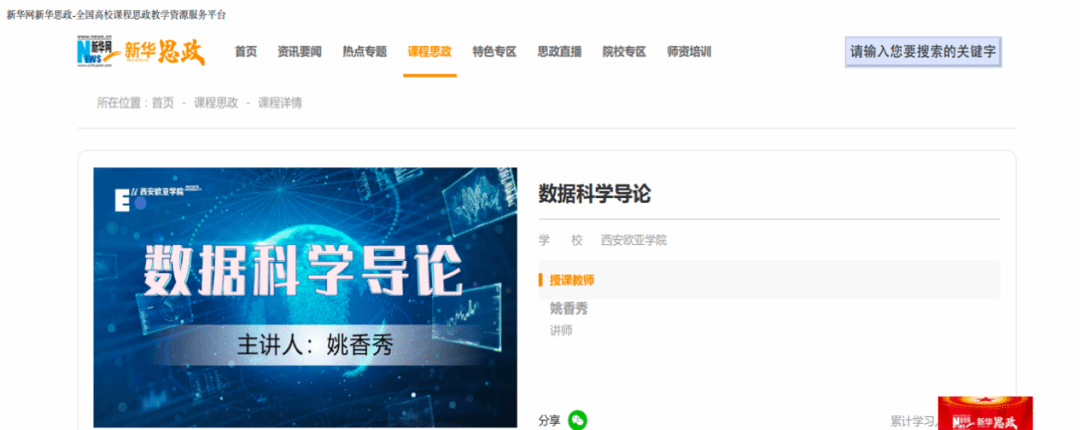The image size is (1080, 430).
Task: Open the 首页 navigation item
Action: pyautogui.click(x=245, y=52)
